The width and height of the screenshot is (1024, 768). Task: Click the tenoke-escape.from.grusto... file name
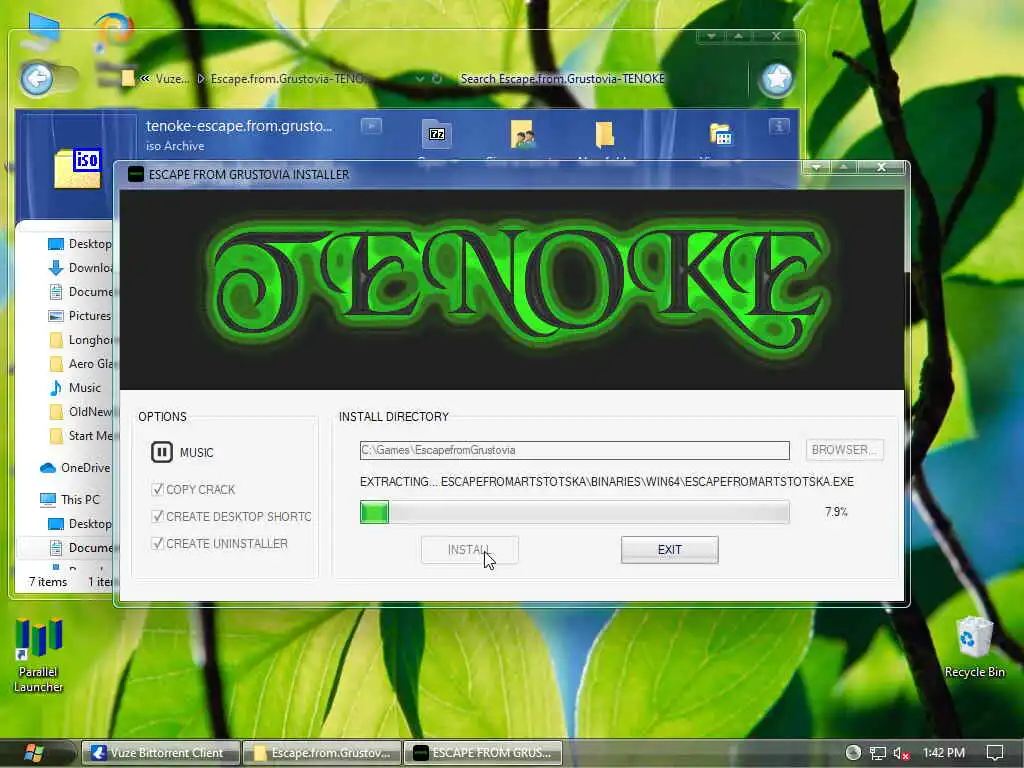[x=239, y=126]
